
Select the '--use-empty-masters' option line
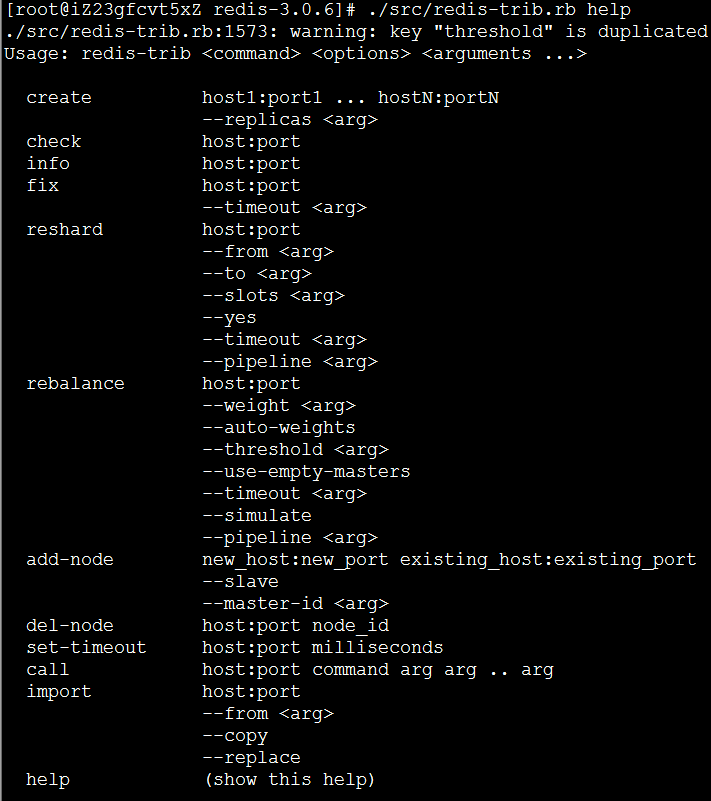click(306, 472)
